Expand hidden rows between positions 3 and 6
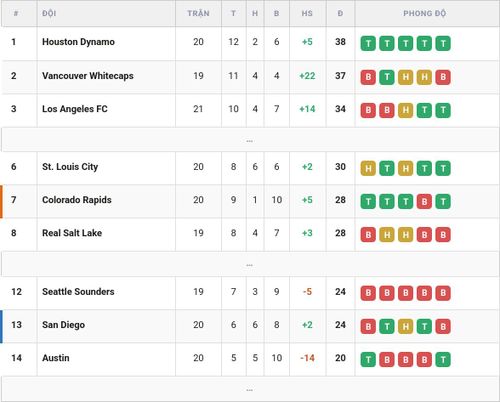This screenshot has width=500, height=402. 250,140
